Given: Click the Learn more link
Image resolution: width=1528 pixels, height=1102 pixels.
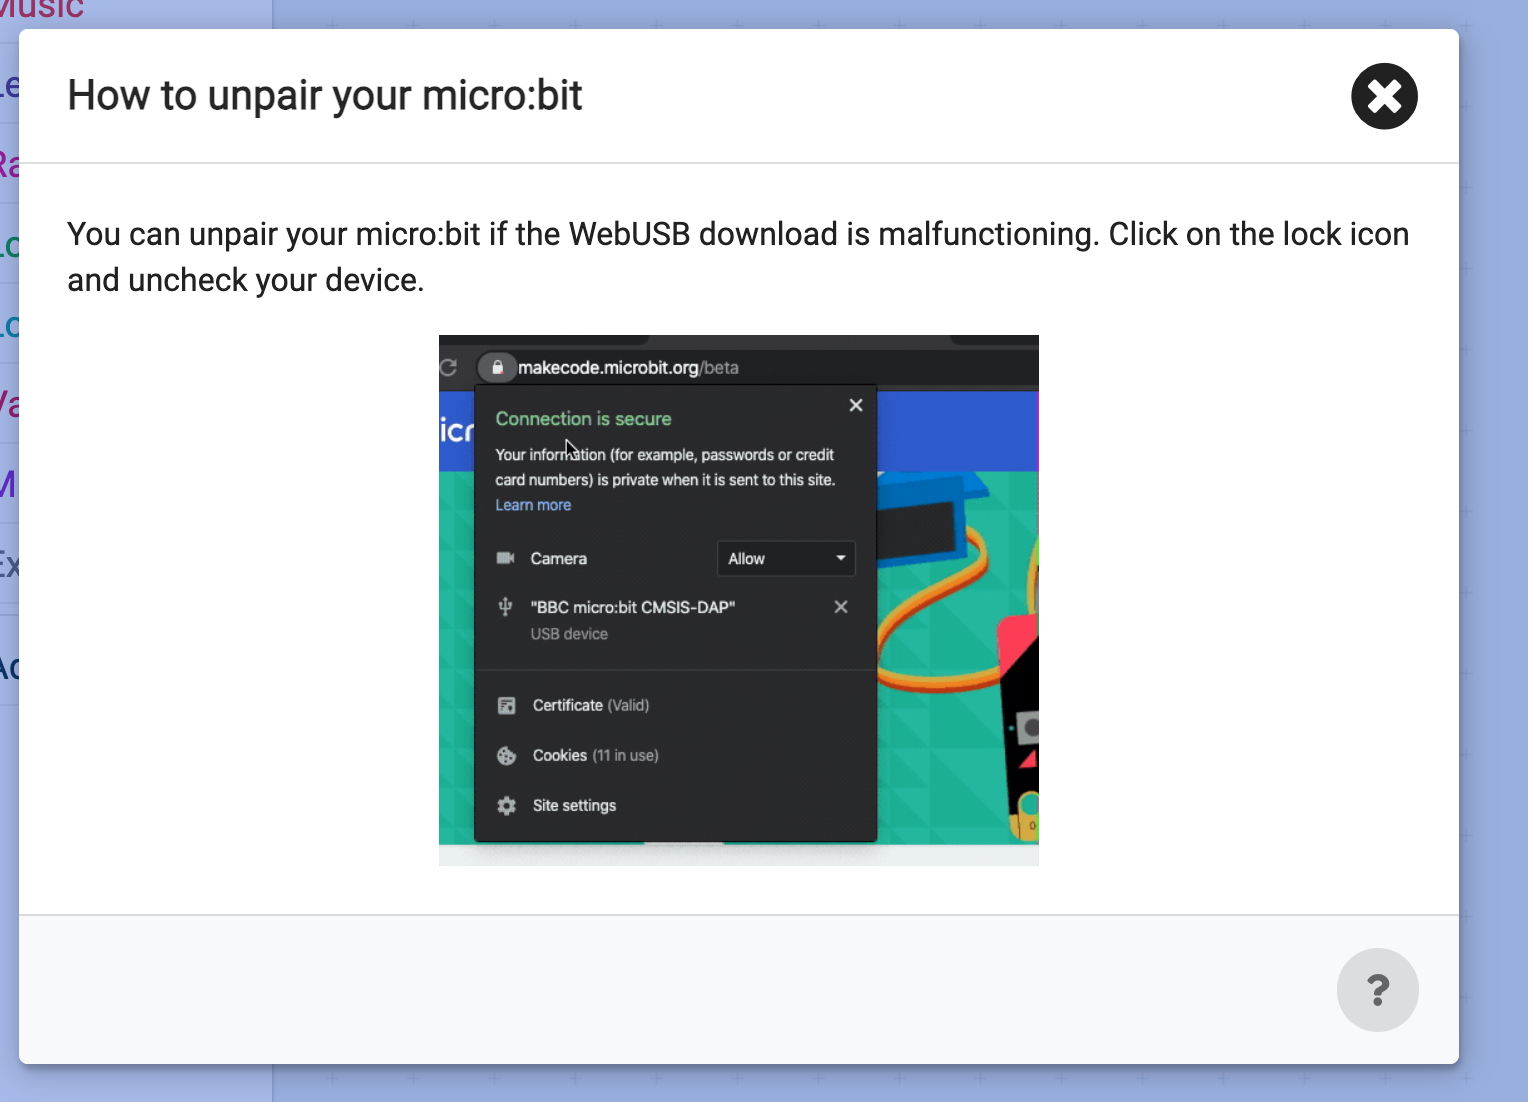Looking at the screenshot, I should [x=533, y=505].
